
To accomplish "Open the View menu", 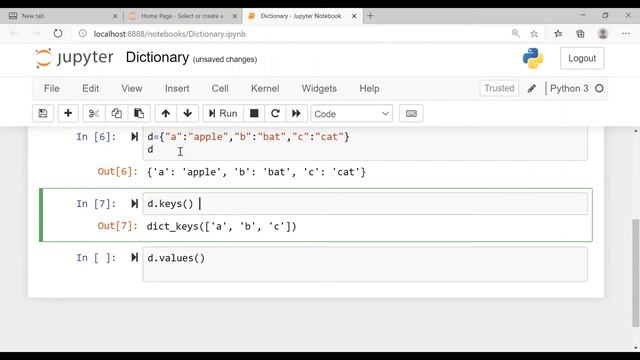I will click(x=131, y=89).
